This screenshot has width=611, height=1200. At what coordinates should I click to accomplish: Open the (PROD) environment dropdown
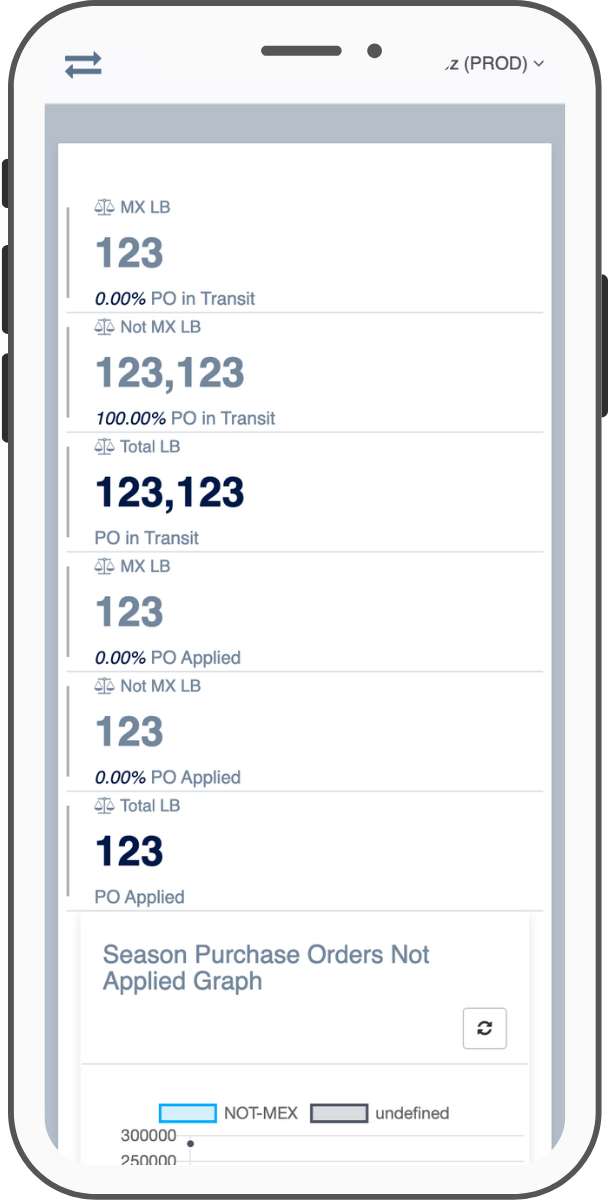click(495, 63)
